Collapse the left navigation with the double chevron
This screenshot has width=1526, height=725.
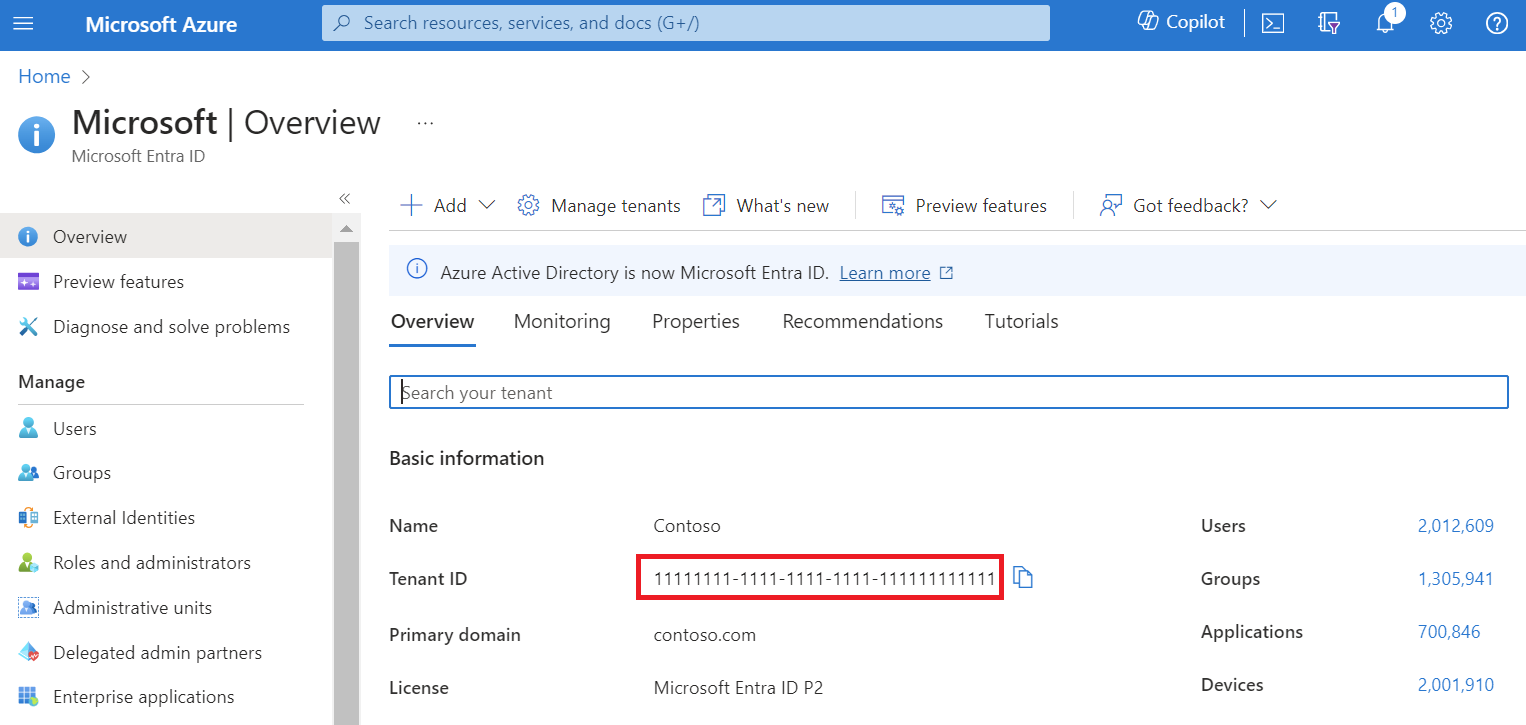(x=345, y=198)
